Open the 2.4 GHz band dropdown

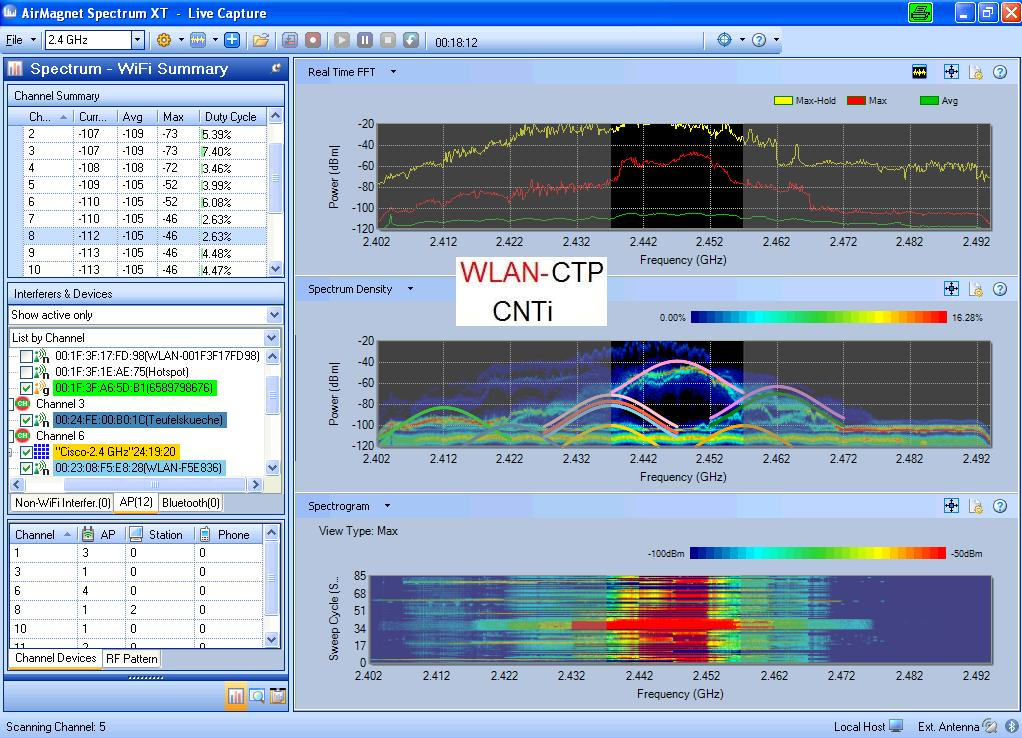click(x=137, y=40)
